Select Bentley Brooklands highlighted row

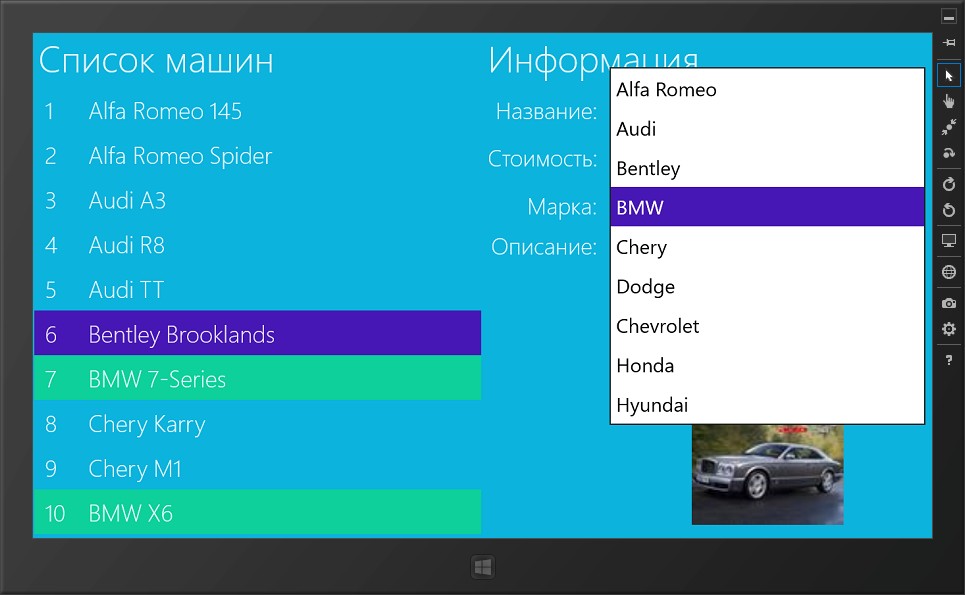point(257,334)
